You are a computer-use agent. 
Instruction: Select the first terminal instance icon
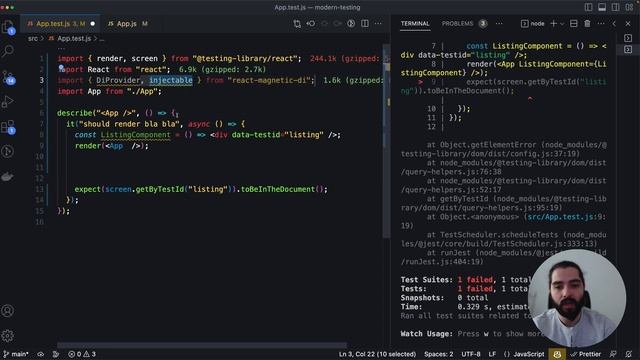pyautogui.click(x=628, y=38)
